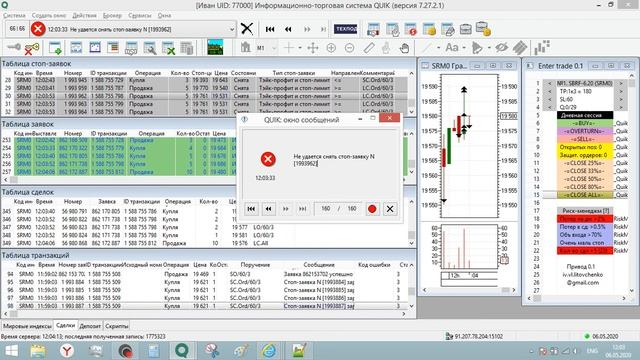The width and height of the screenshot is (640, 360).
Task: Switch to the Скрипты tab
Action: [x=116, y=326]
